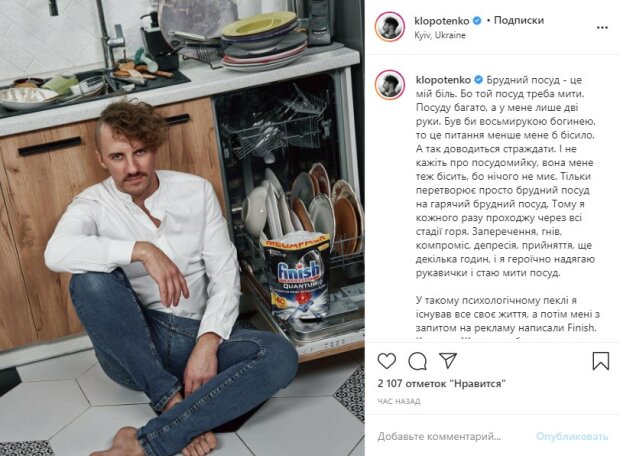Open the Kyiv, Ukraine location link
This screenshot has width=620, height=456.
[440, 35]
